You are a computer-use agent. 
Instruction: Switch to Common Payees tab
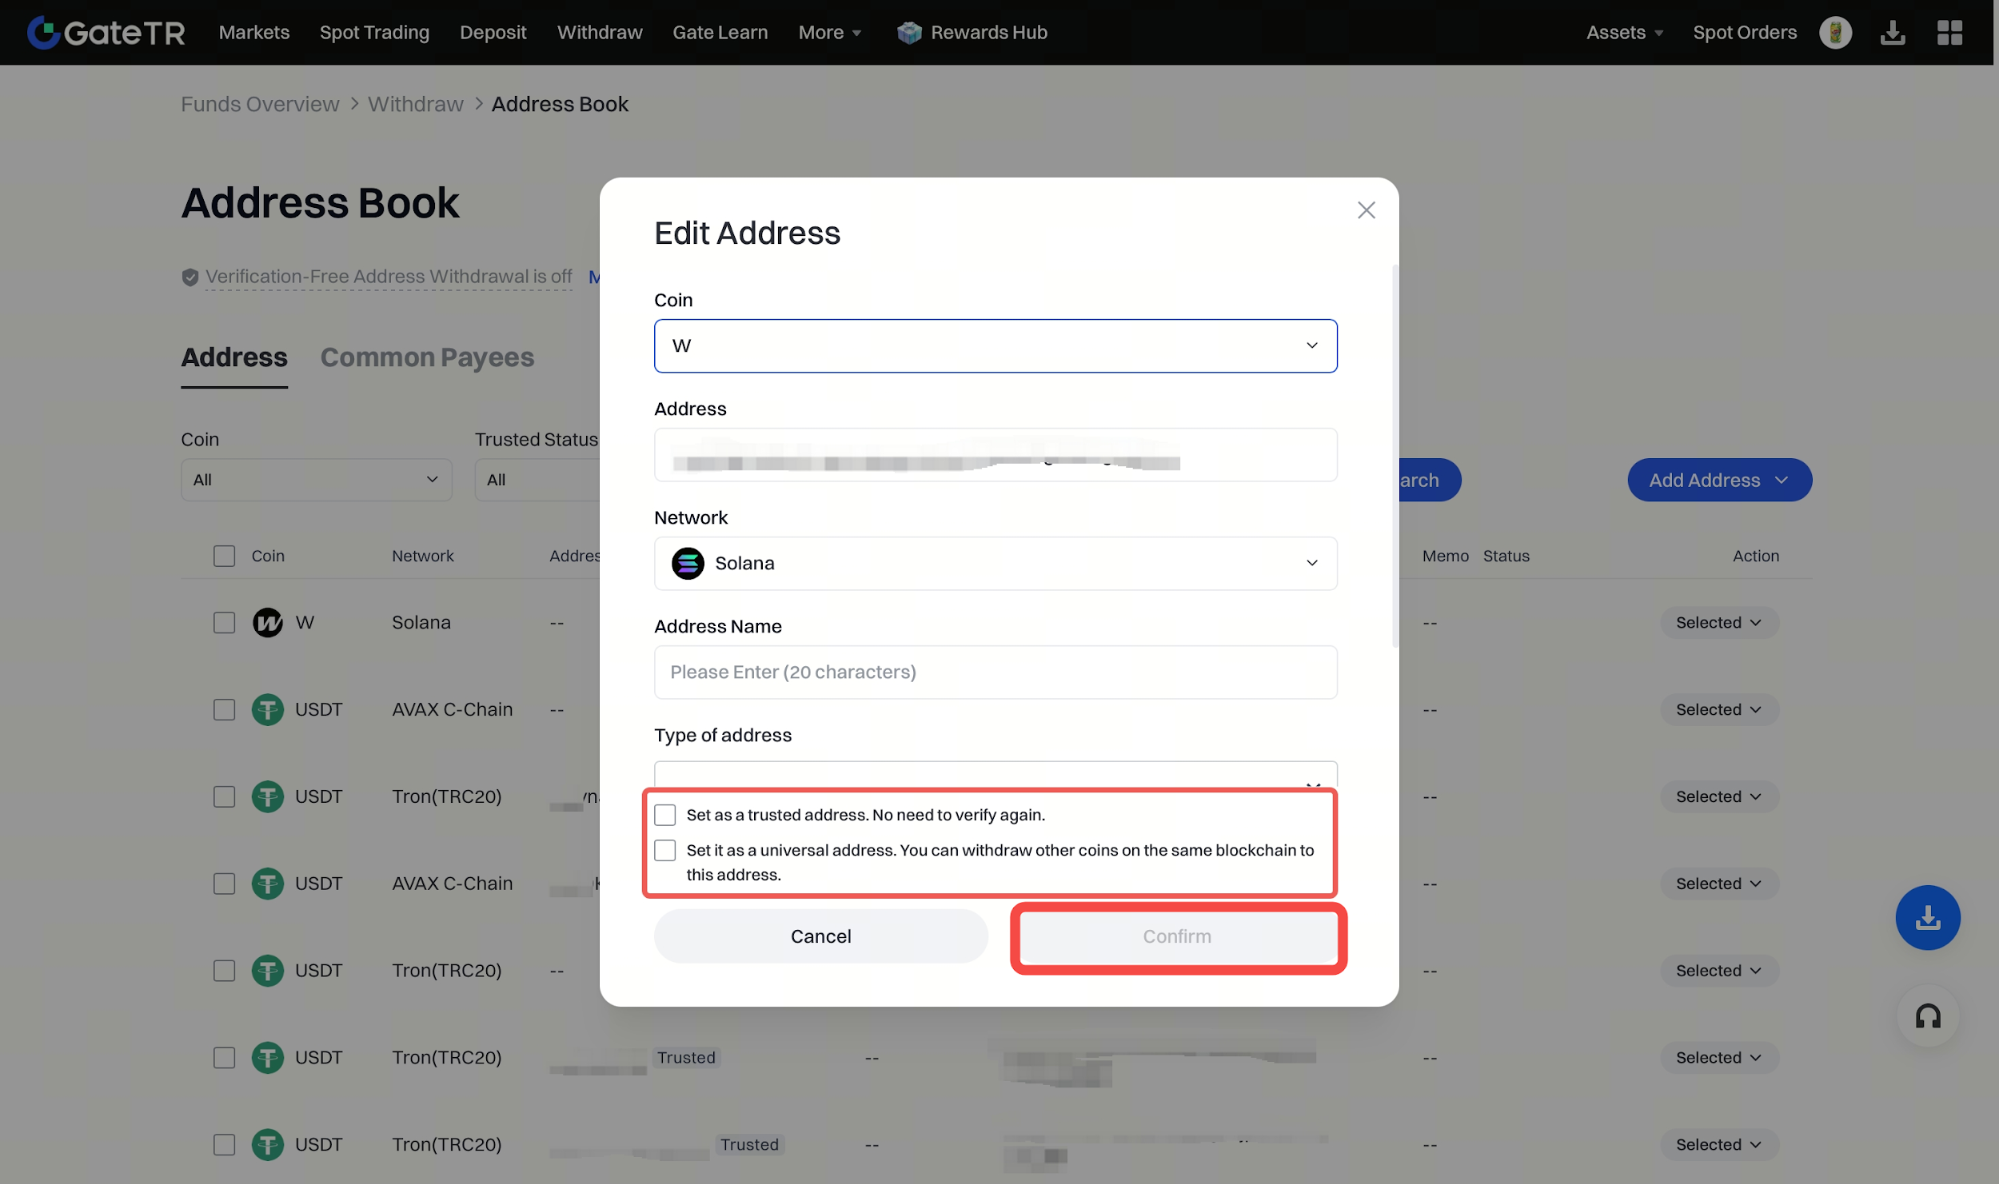tap(427, 357)
